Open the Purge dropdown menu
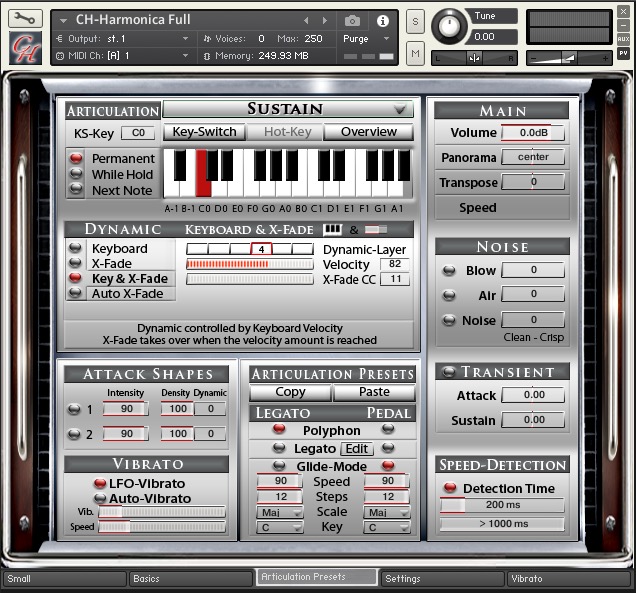This screenshot has width=636, height=593. (x=363, y=38)
